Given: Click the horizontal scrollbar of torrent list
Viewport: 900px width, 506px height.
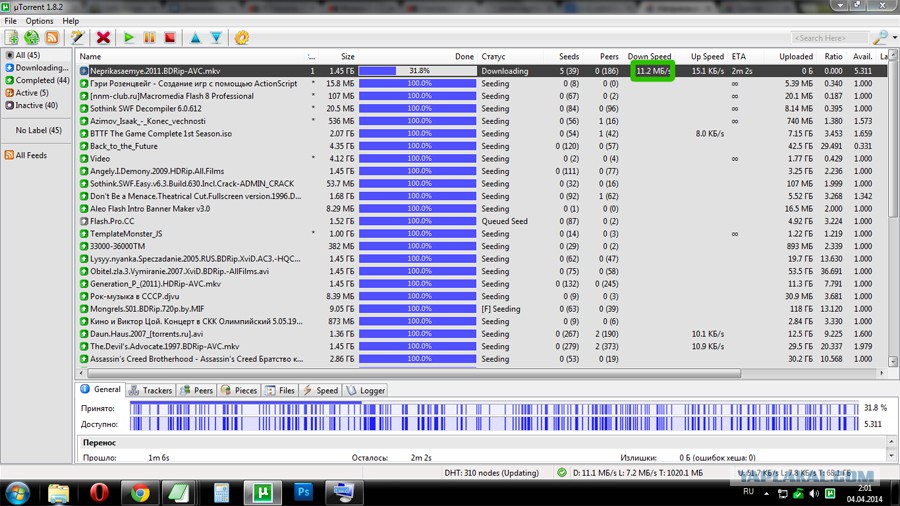Looking at the screenshot, I should pyautogui.click(x=414, y=373).
